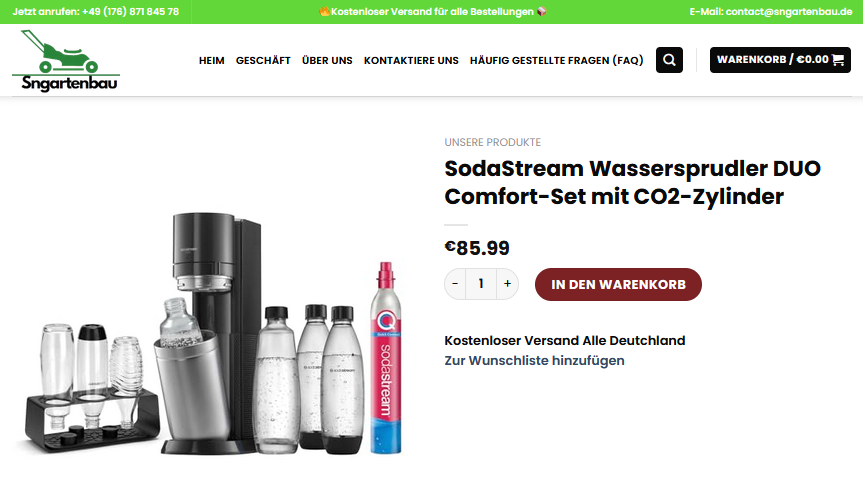Viewport: 863px width, 500px height.
Task: Click the fire emoji in shipping banner
Action: (x=325, y=12)
